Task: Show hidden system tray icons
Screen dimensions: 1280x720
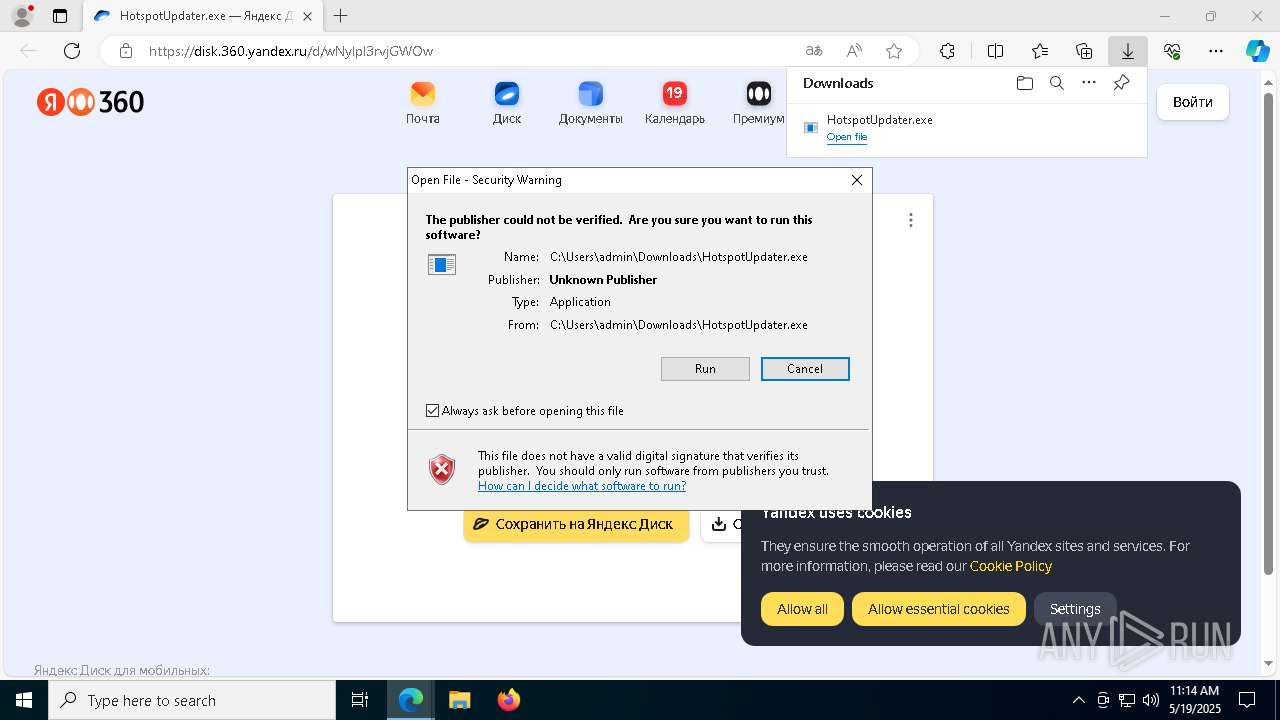Action: [1078, 700]
